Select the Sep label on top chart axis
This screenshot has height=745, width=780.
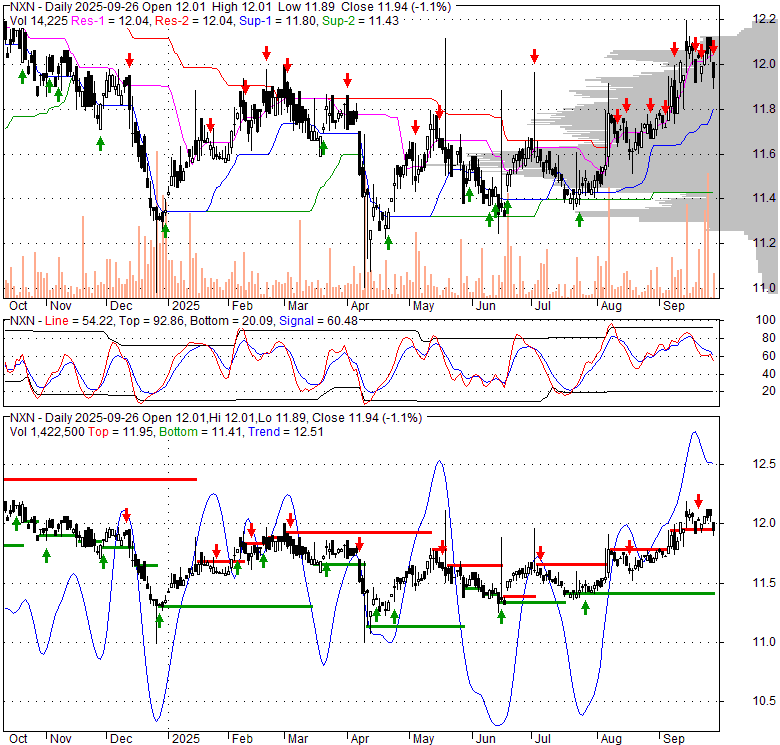tap(674, 306)
